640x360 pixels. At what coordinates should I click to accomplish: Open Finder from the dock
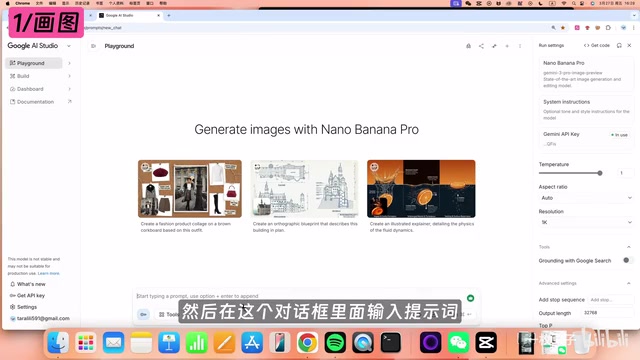58,342
